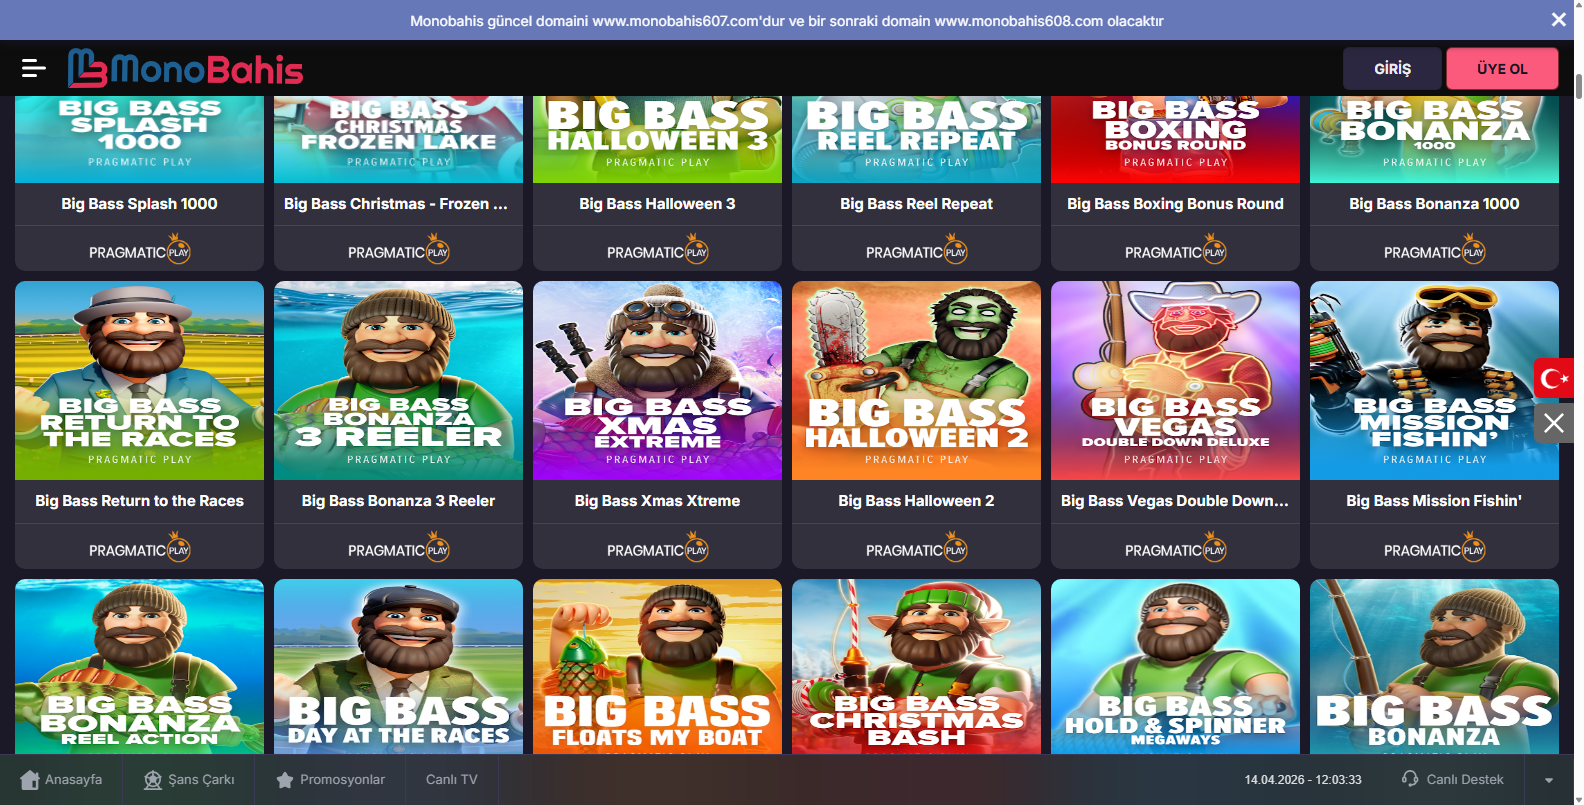This screenshot has height=805, width=1584.
Task: Open Big Bass Bonanza 3 Reeler thumbnail
Action: point(398,380)
